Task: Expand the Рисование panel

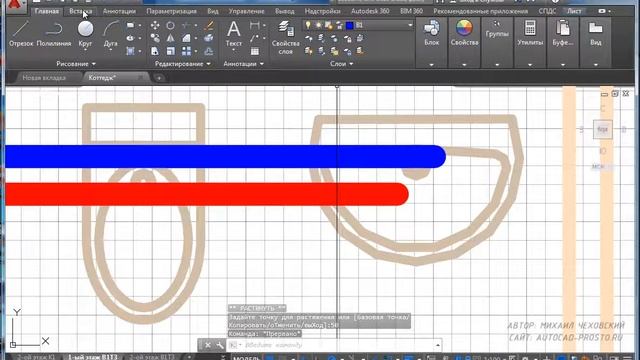Action: click(x=76, y=64)
